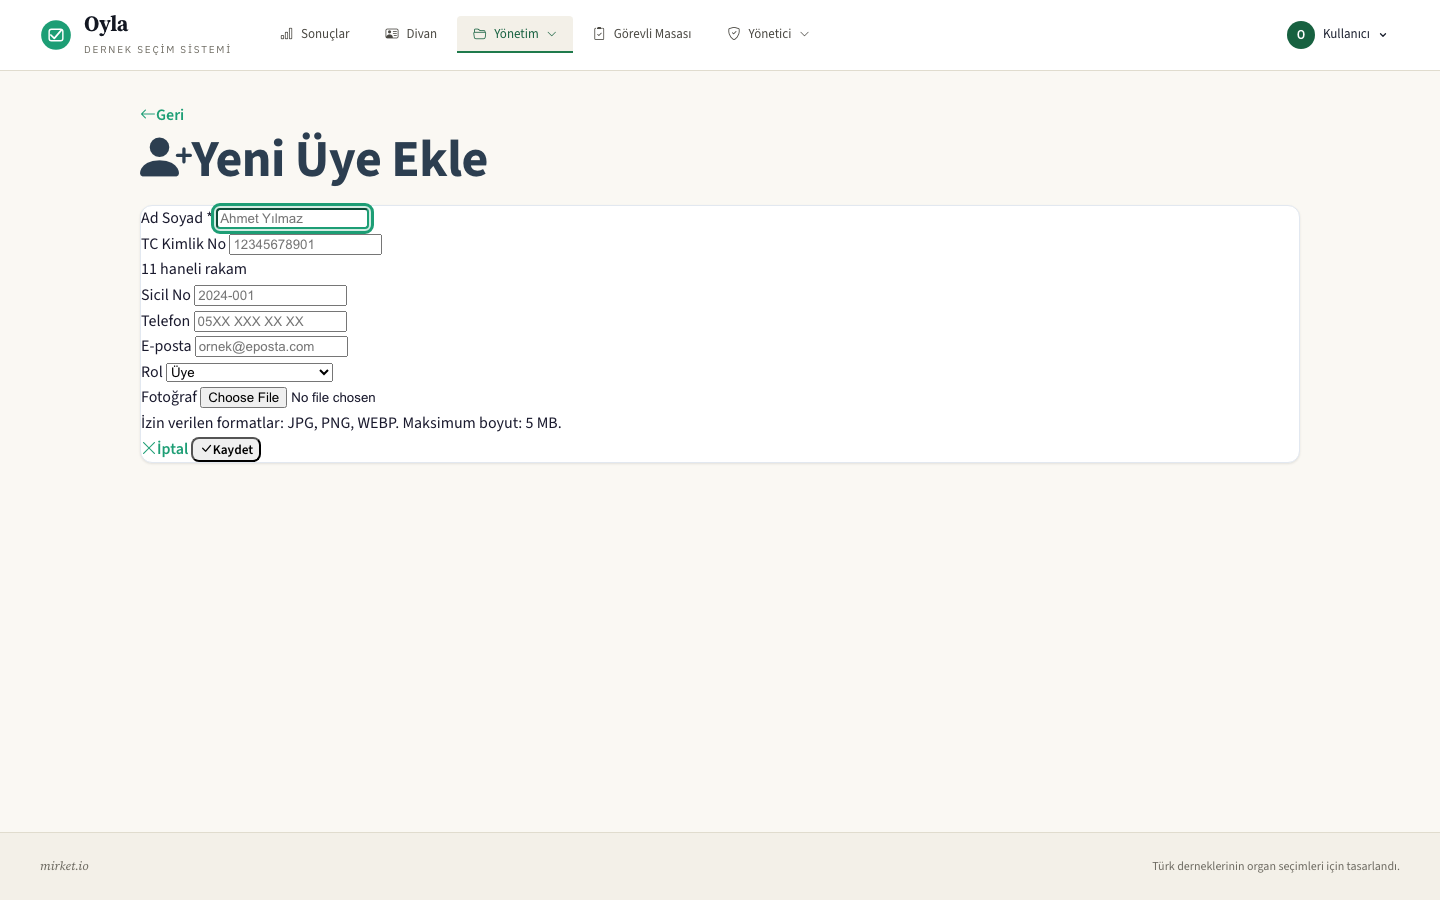Click the Rol field label
The width and height of the screenshot is (1440, 900).
point(152,372)
